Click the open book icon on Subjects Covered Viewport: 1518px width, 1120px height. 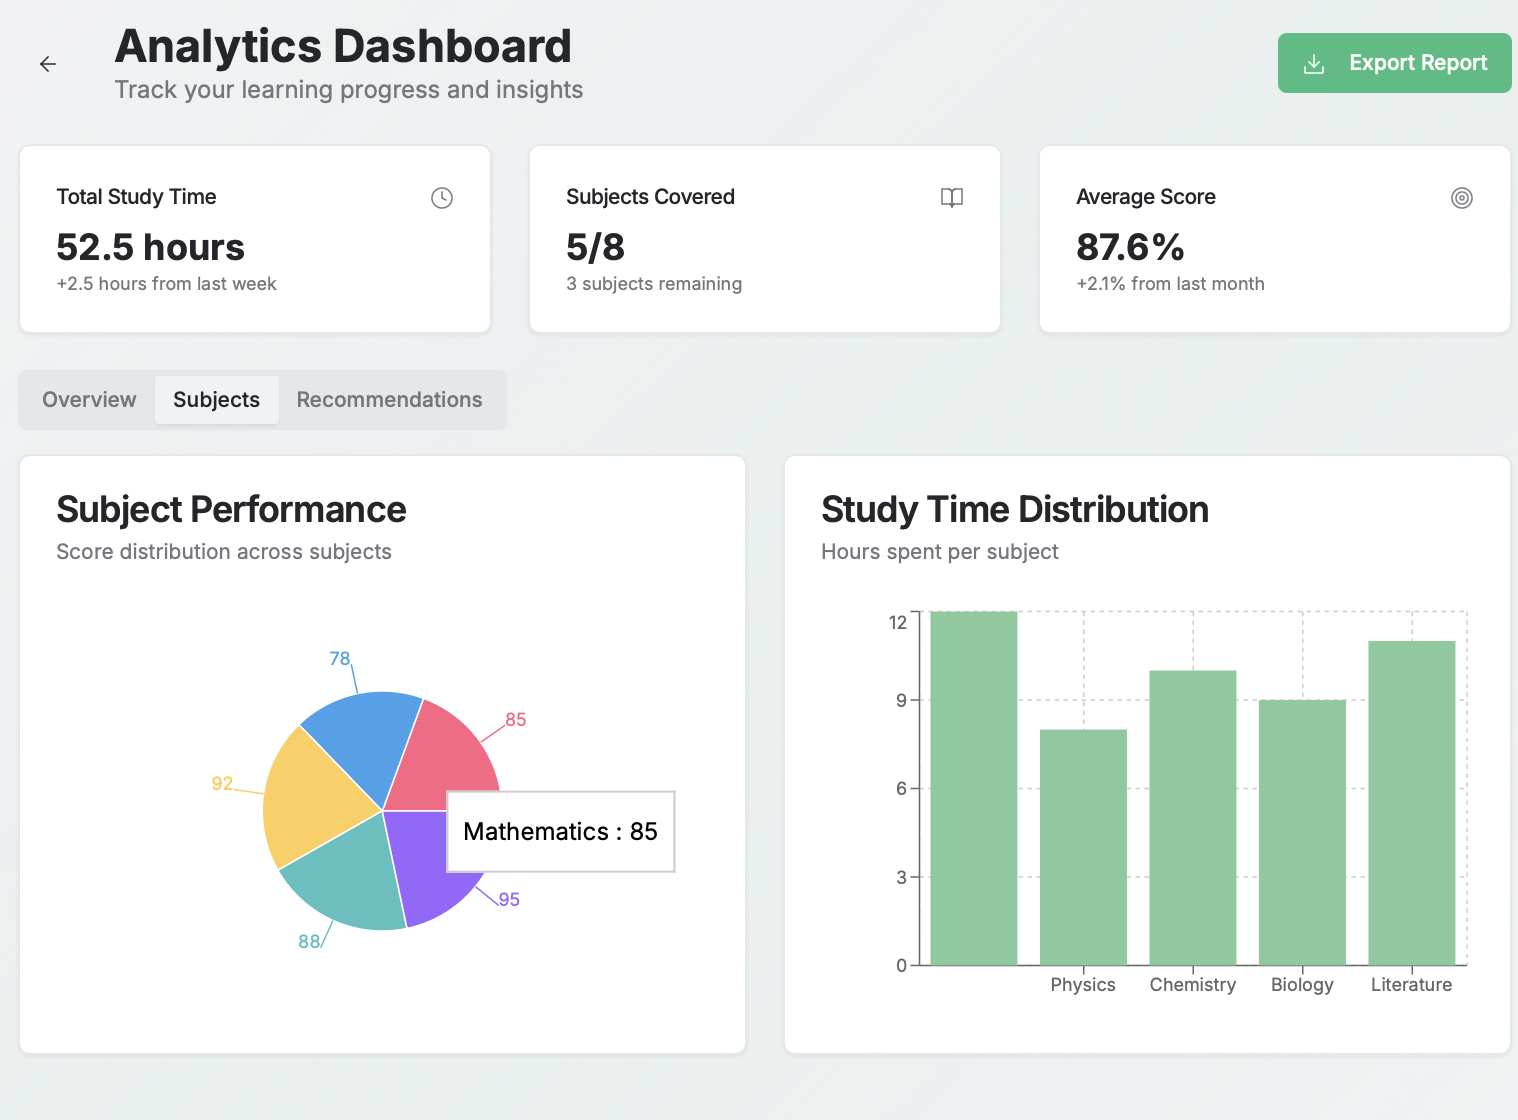pos(951,198)
